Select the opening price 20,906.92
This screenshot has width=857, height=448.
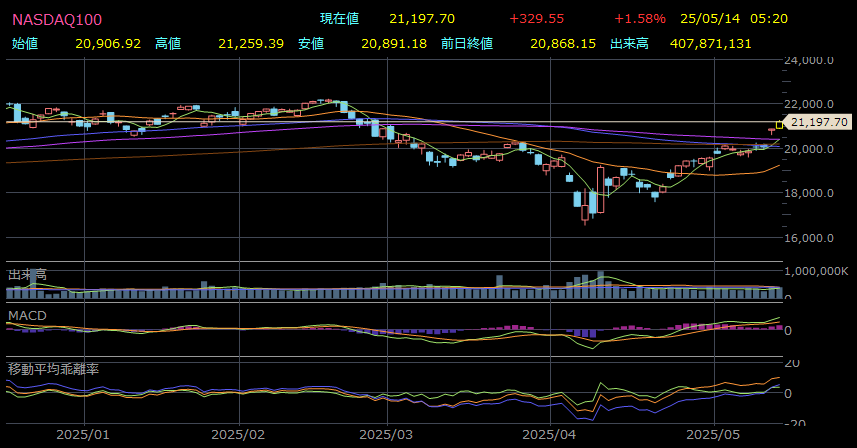pos(108,44)
